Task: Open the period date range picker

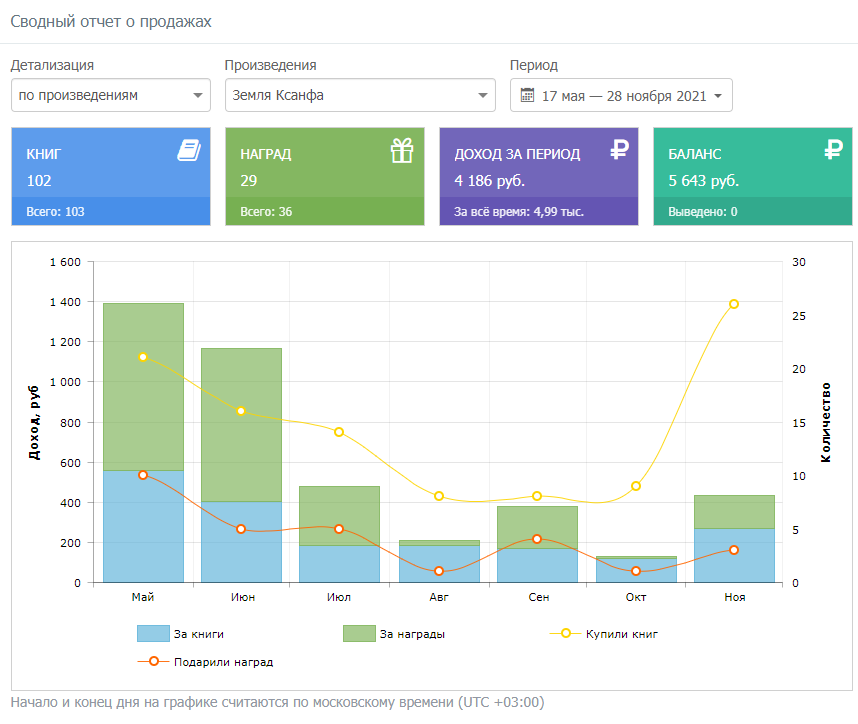Action: 621,96
